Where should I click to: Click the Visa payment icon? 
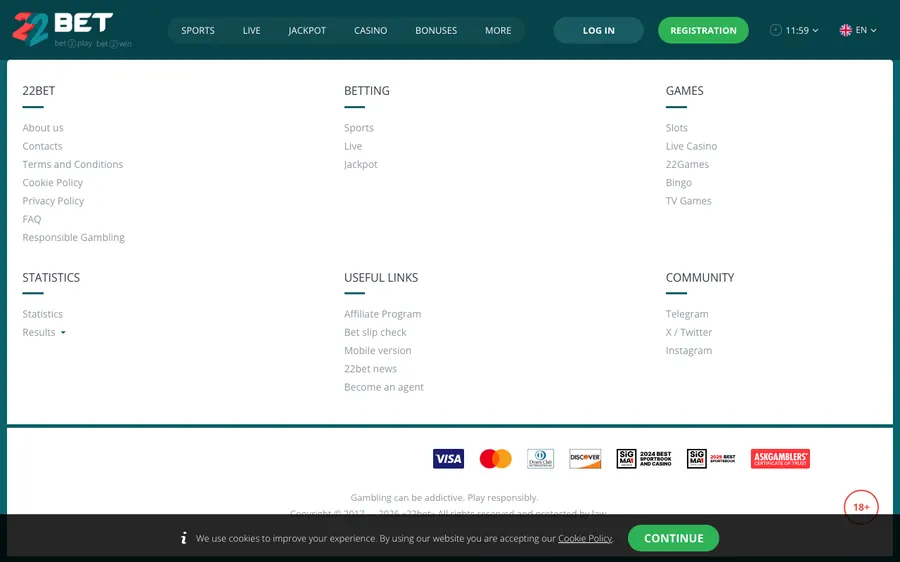448,459
